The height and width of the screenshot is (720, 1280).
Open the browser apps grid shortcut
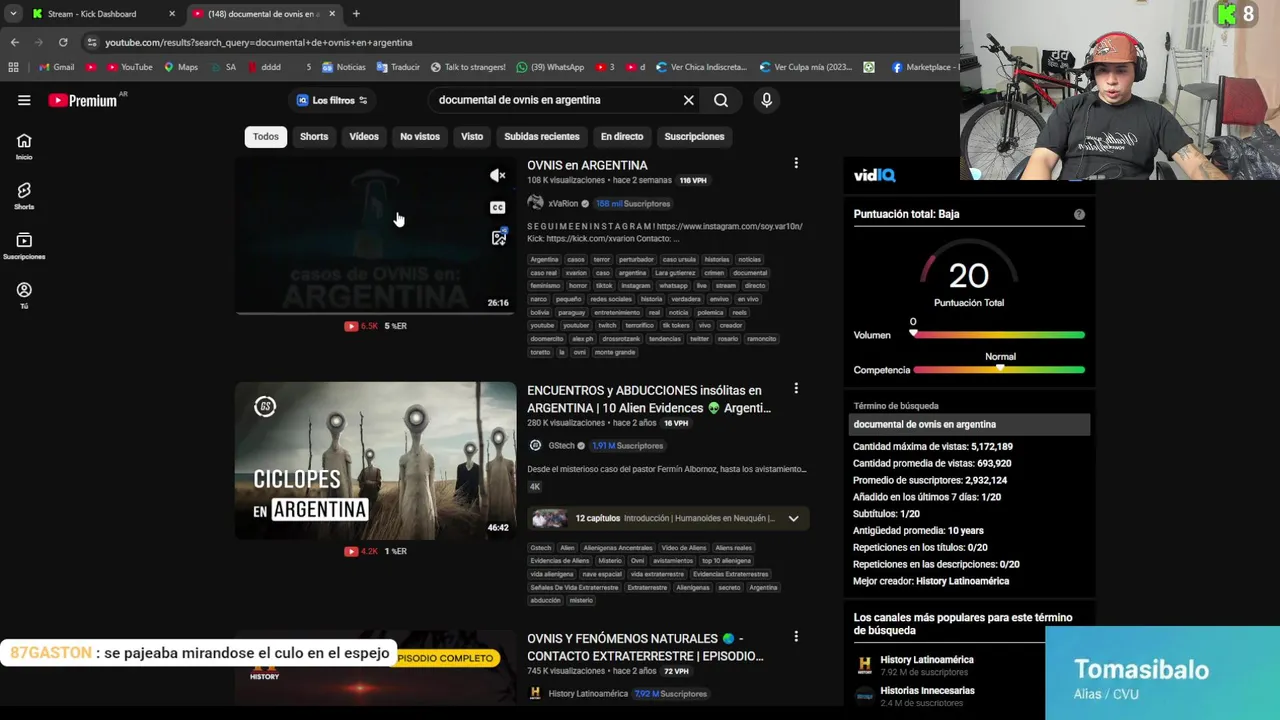(x=13, y=67)
